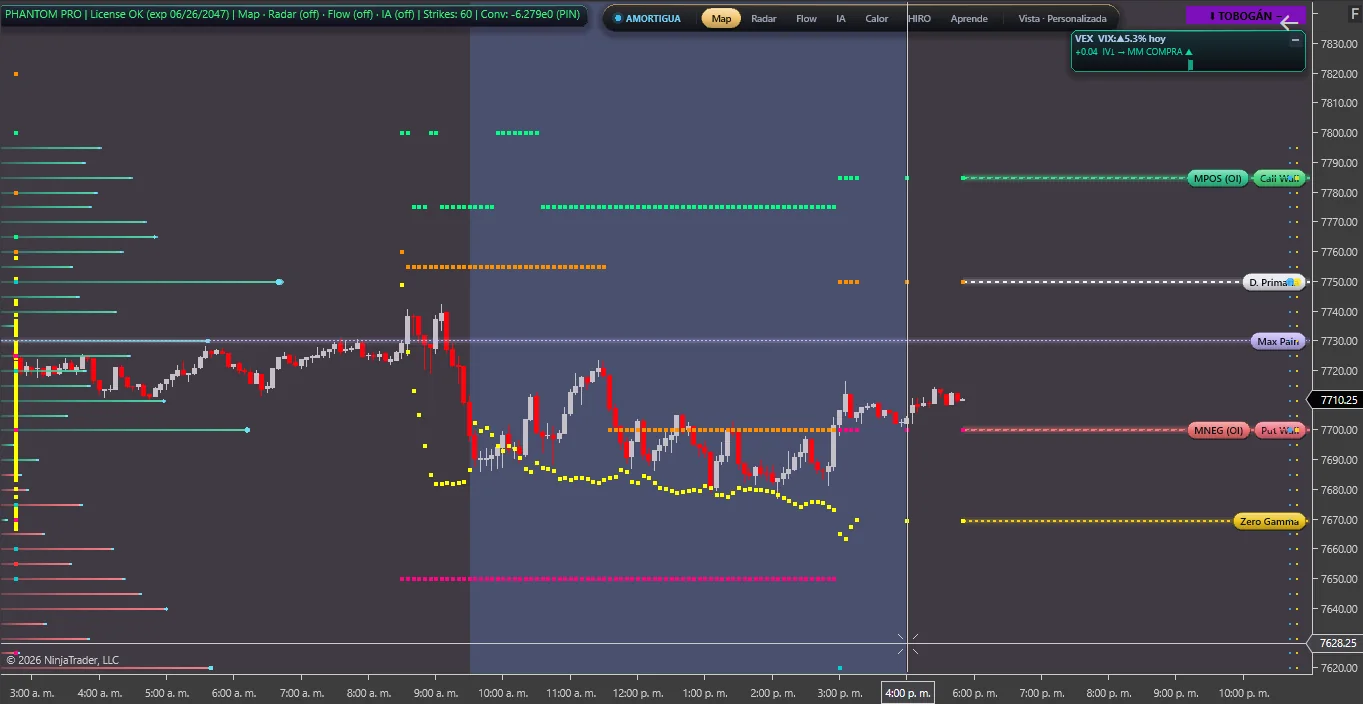Click the current price marker 7710.25
The height and width of the screenshot is (704, 1363).
click(x=1338, y=400)
